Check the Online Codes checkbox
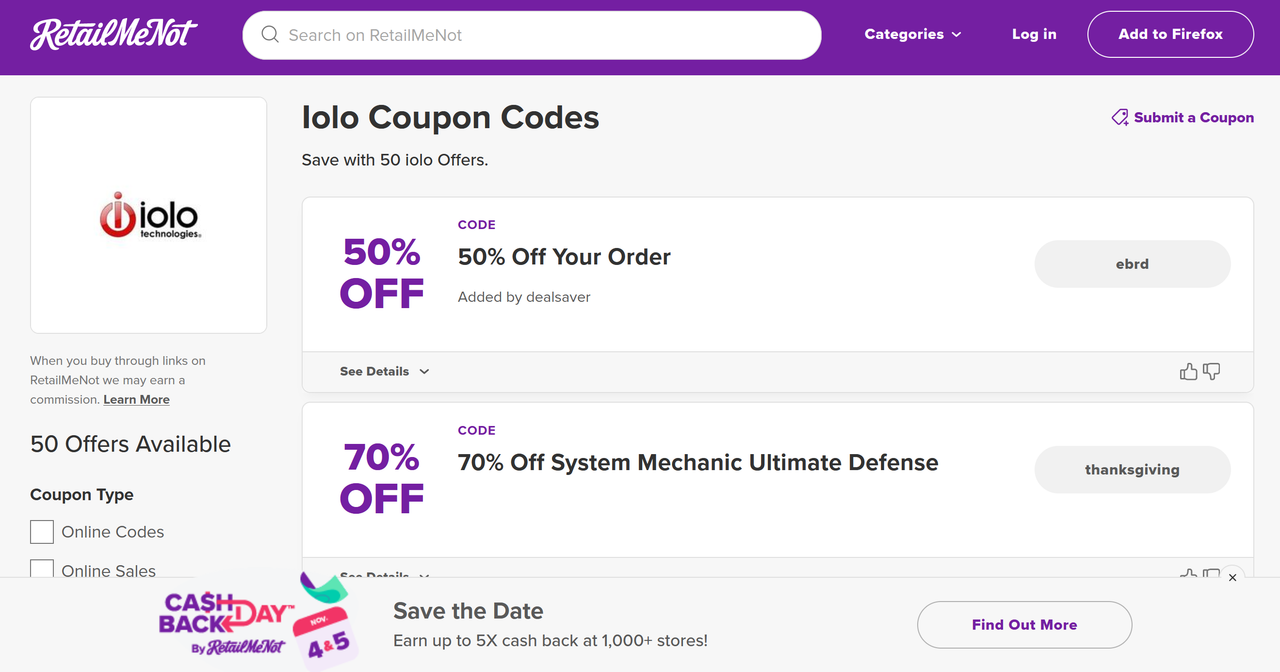Viewport: 1280px width, 672px height. click(42, 532)
